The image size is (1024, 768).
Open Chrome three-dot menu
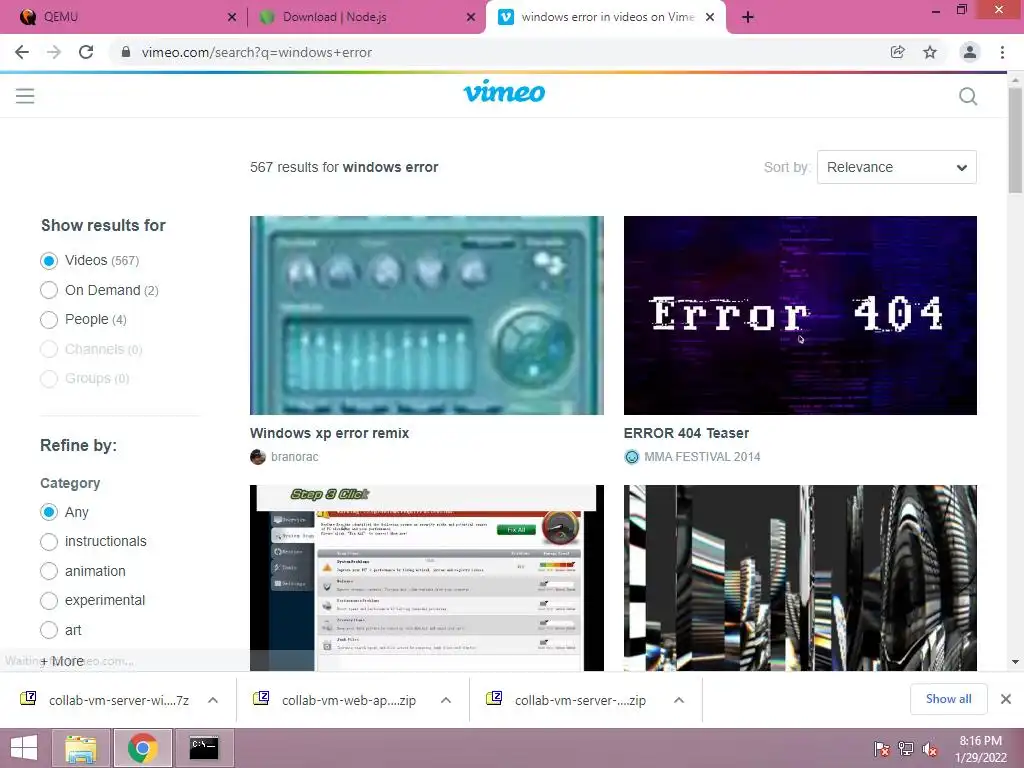1002,52
